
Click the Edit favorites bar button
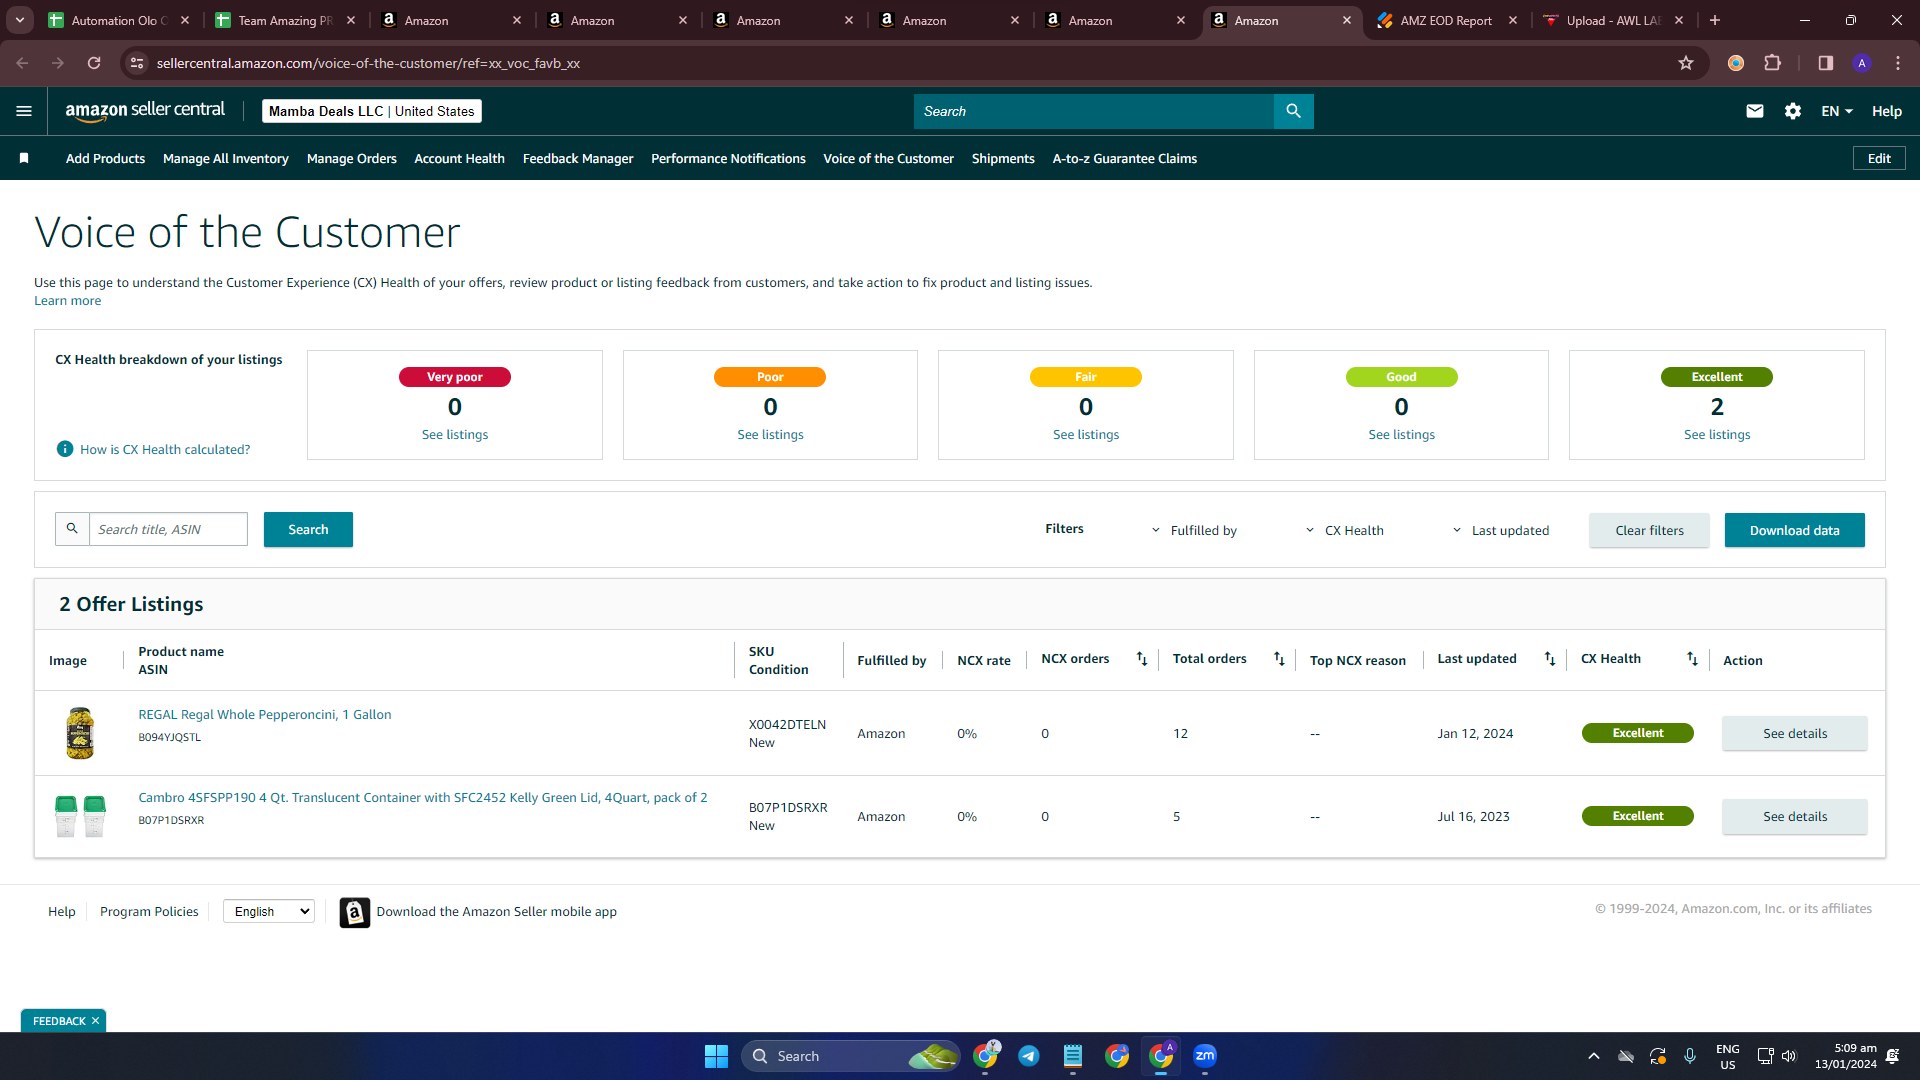tap(1879, 158)
